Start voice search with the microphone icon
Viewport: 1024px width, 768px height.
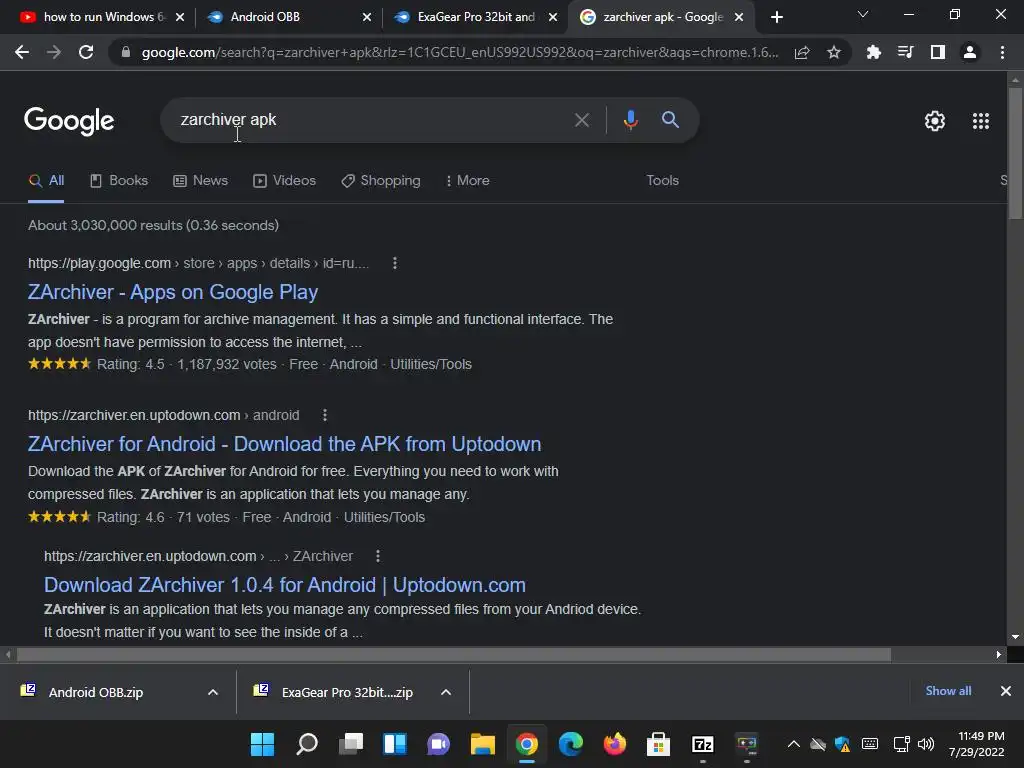pyautogui.click(x=630, y=120)
